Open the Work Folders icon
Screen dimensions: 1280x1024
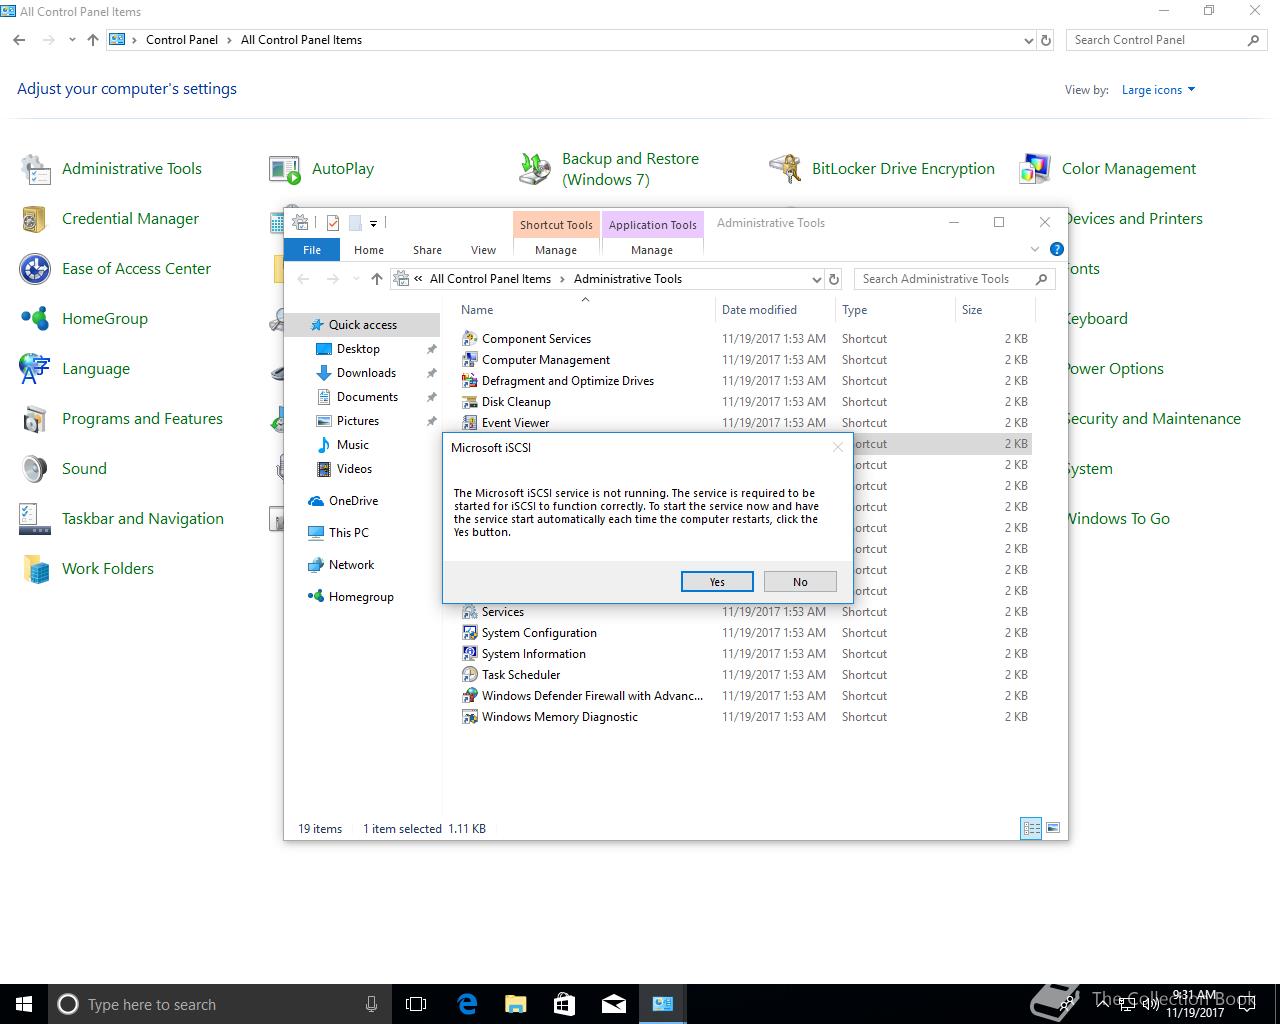pyautogui.click(x=36, y=569)
